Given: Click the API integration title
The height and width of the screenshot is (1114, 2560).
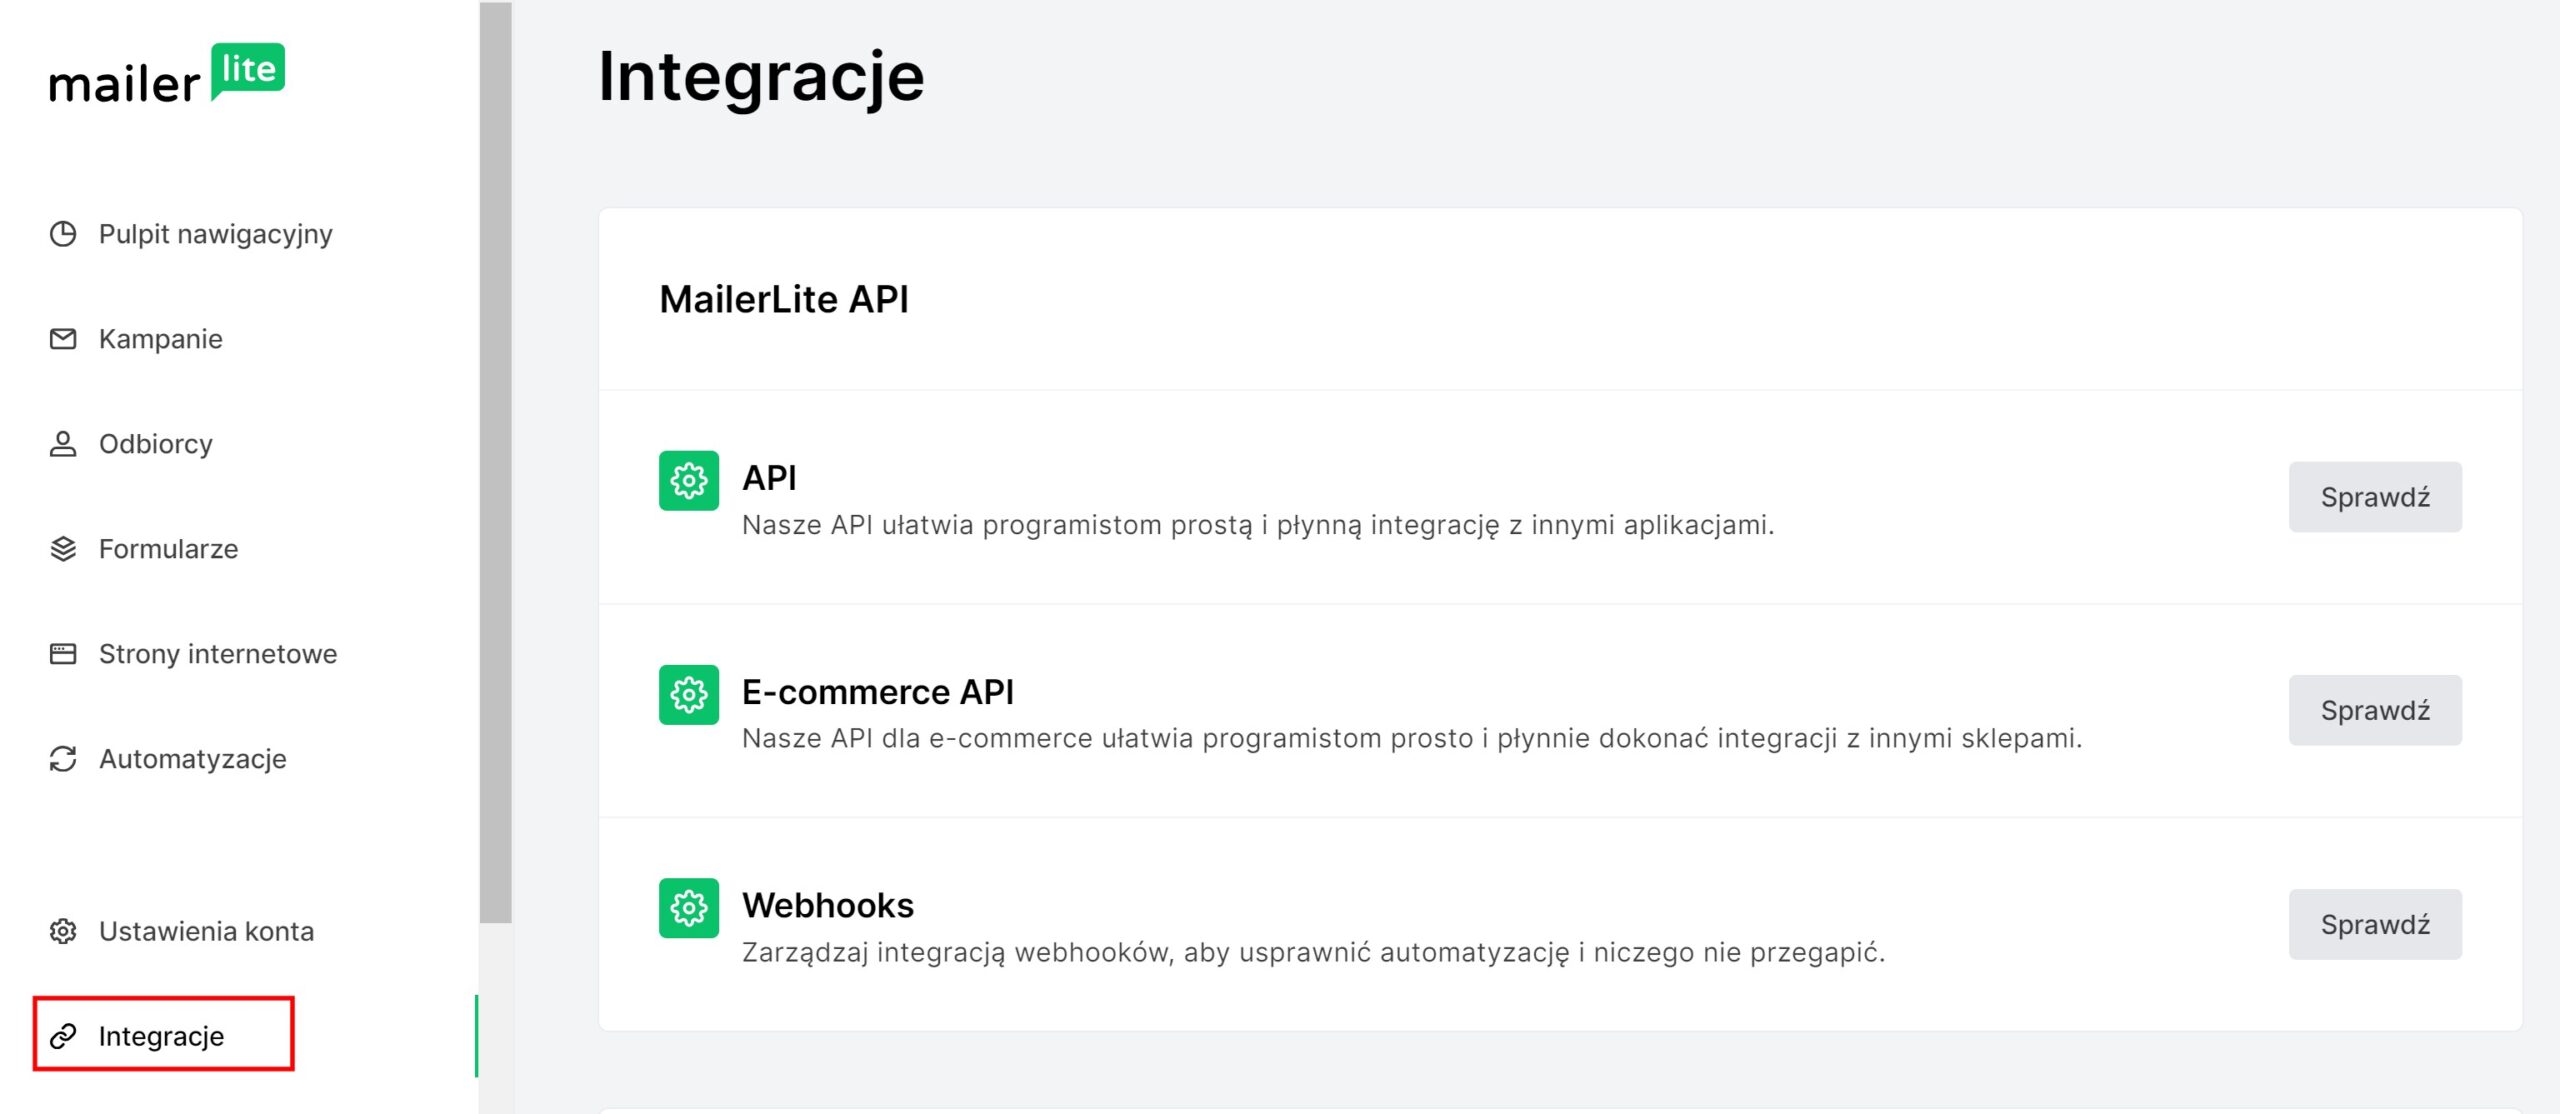Looking at the screenshot, I should pyautogui.click(x=769, y=478).
